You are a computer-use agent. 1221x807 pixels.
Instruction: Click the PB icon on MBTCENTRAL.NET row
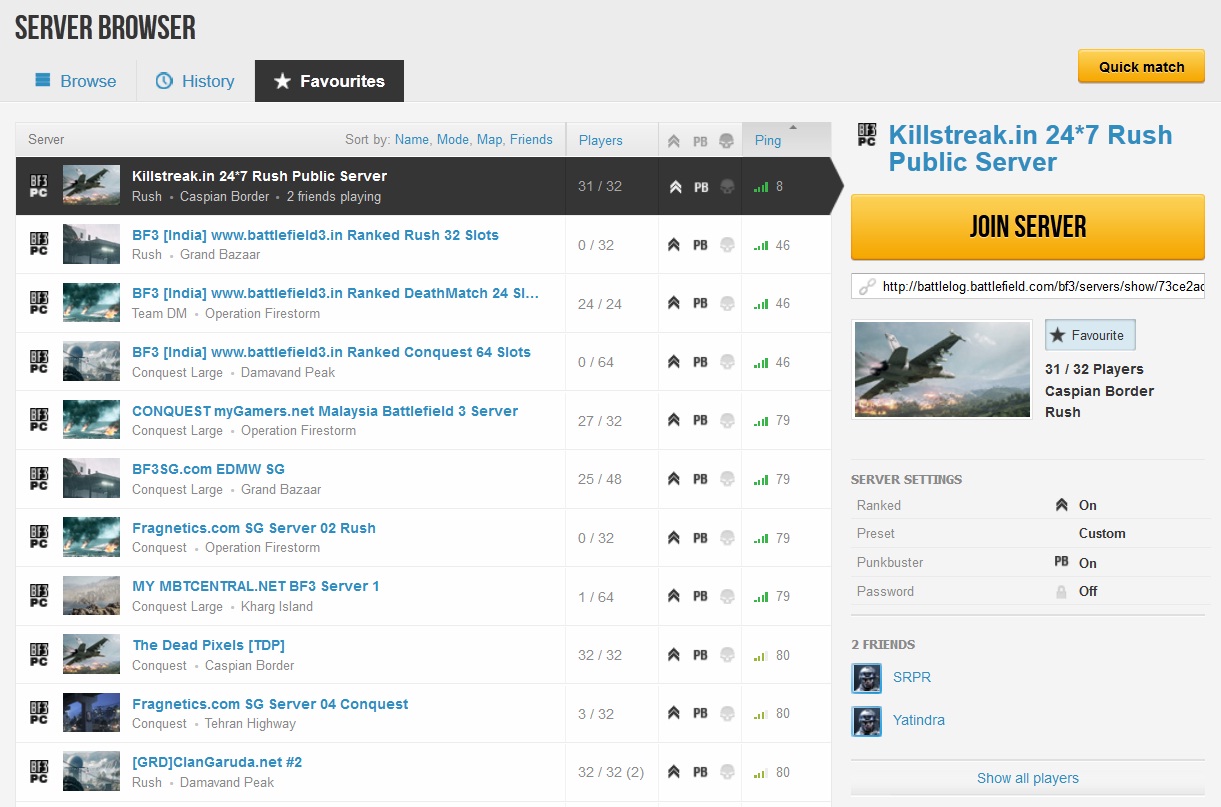(700, 596)
